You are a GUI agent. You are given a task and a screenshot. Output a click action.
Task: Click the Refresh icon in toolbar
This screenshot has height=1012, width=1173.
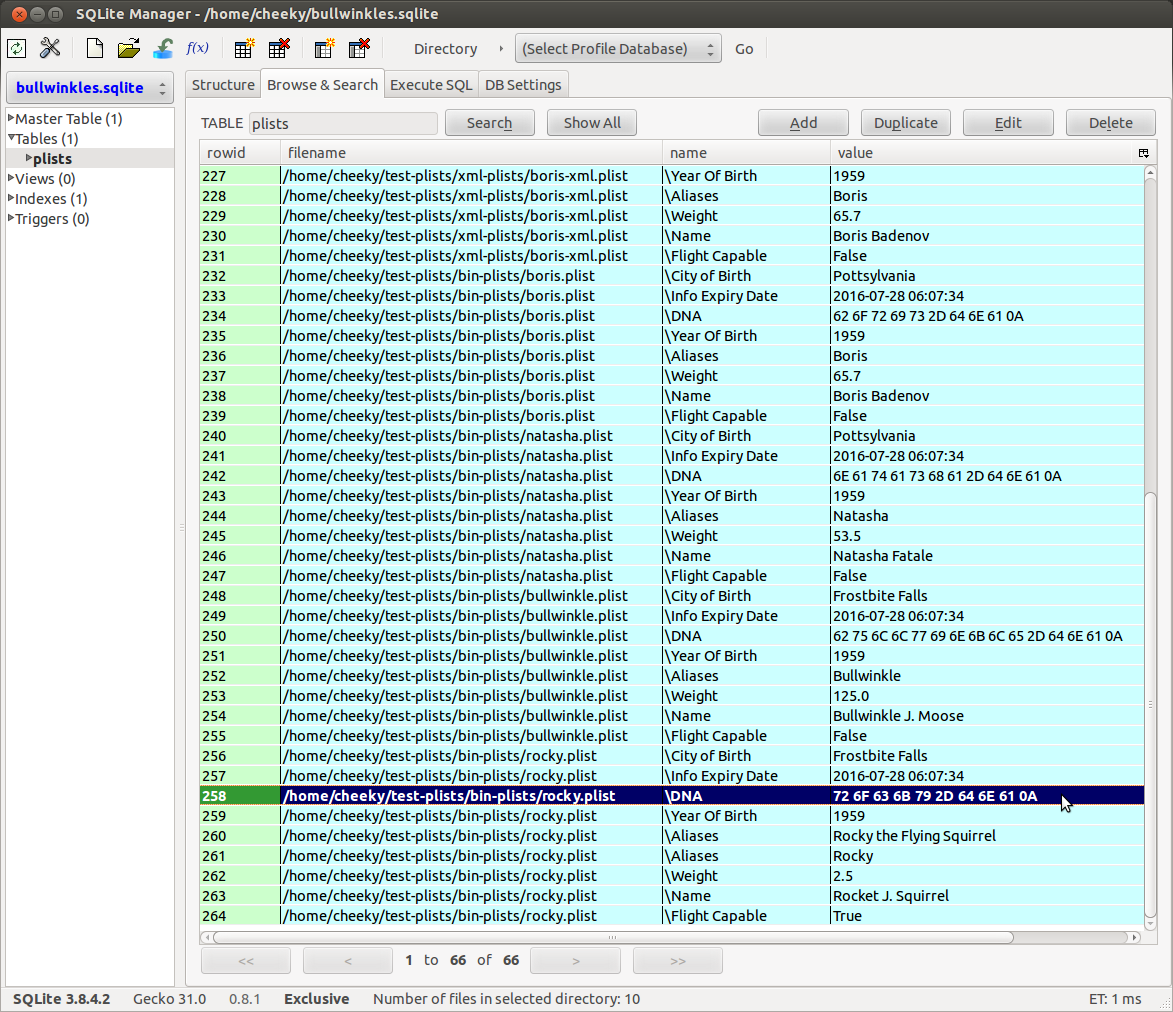pos(16,49)
